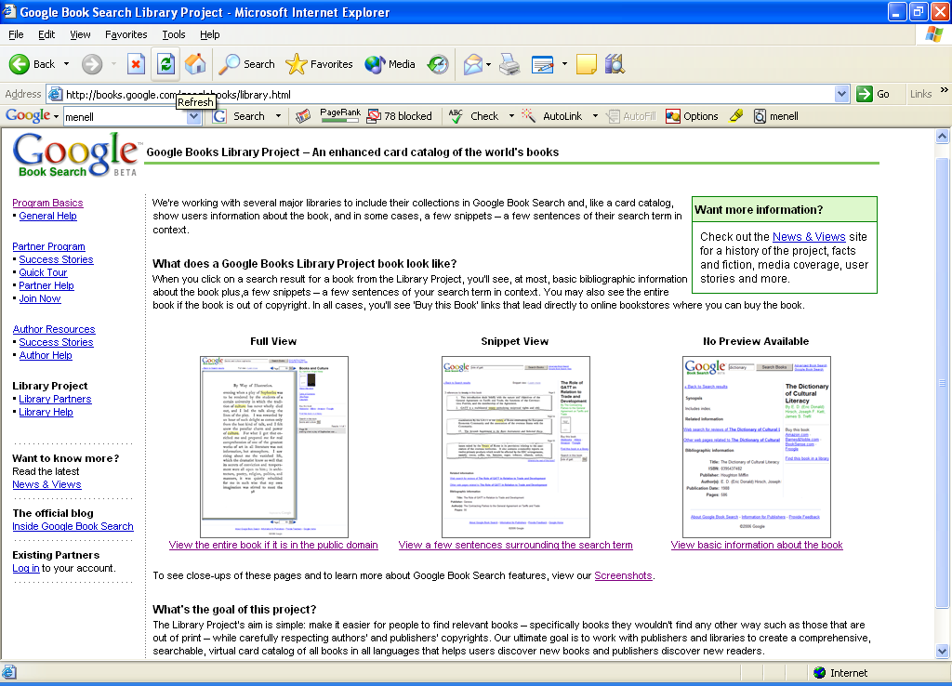
Task: Open the Edit menu
Action: 46,35
